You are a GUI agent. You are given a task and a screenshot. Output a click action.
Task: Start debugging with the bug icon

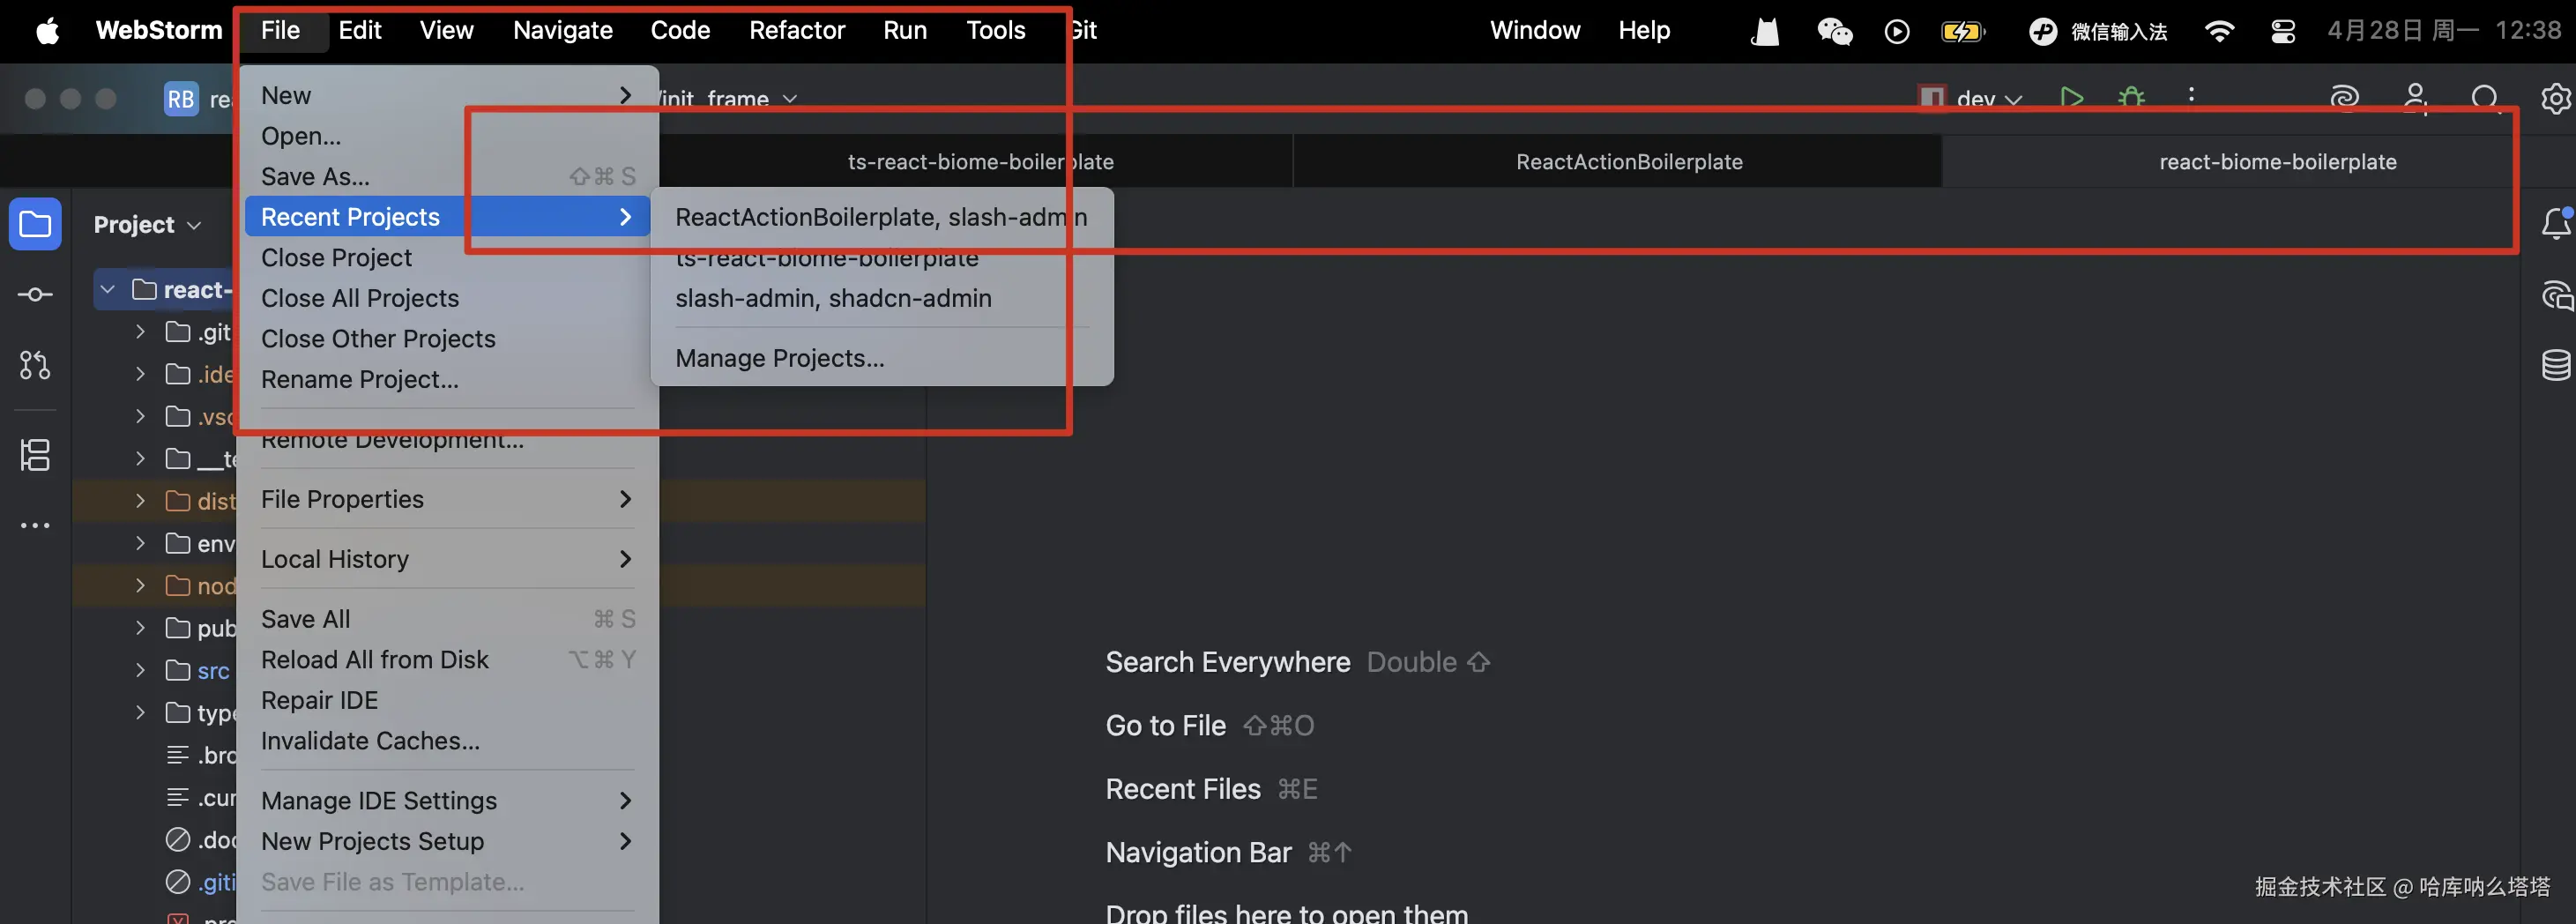[2131, 98]
